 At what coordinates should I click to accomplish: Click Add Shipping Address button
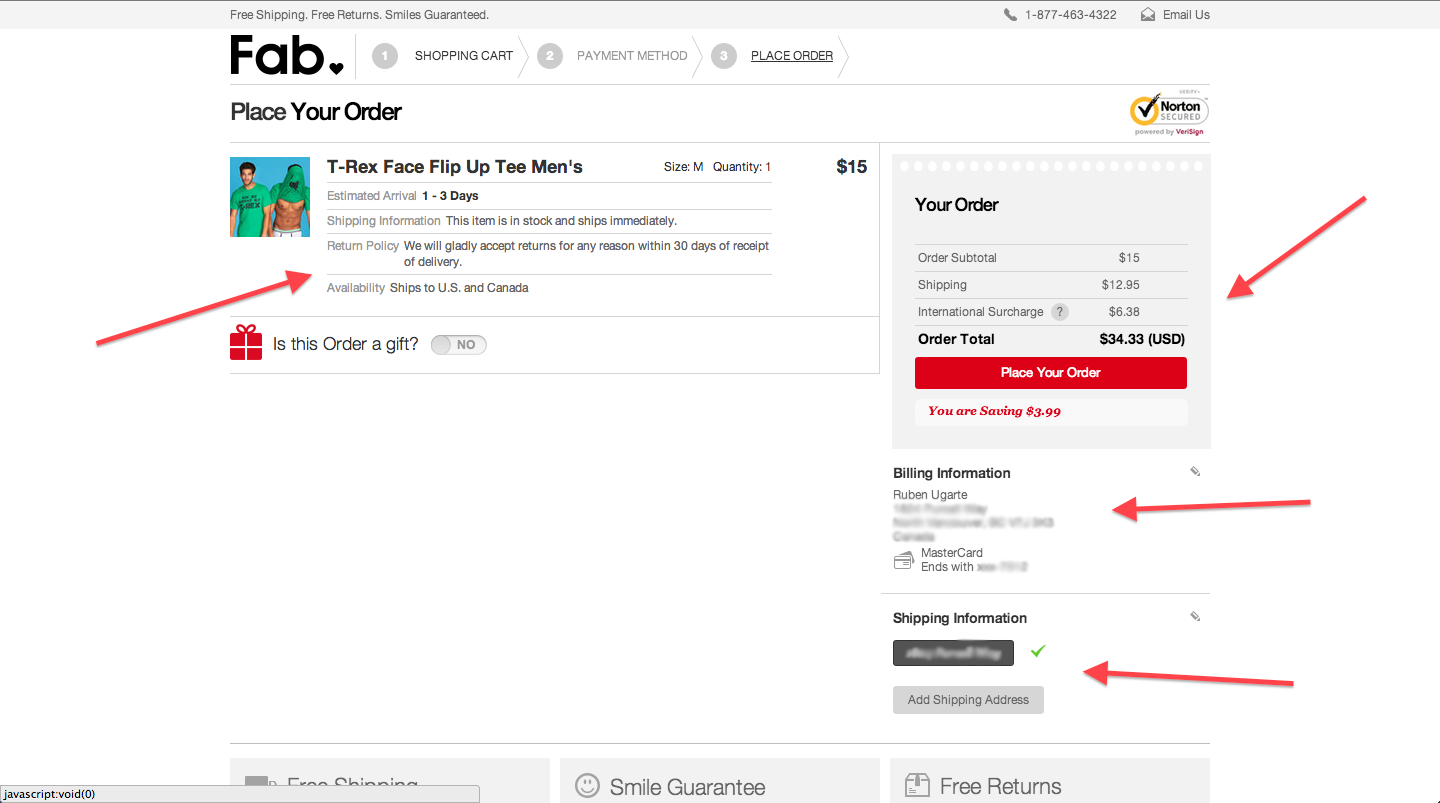(968, 700)
